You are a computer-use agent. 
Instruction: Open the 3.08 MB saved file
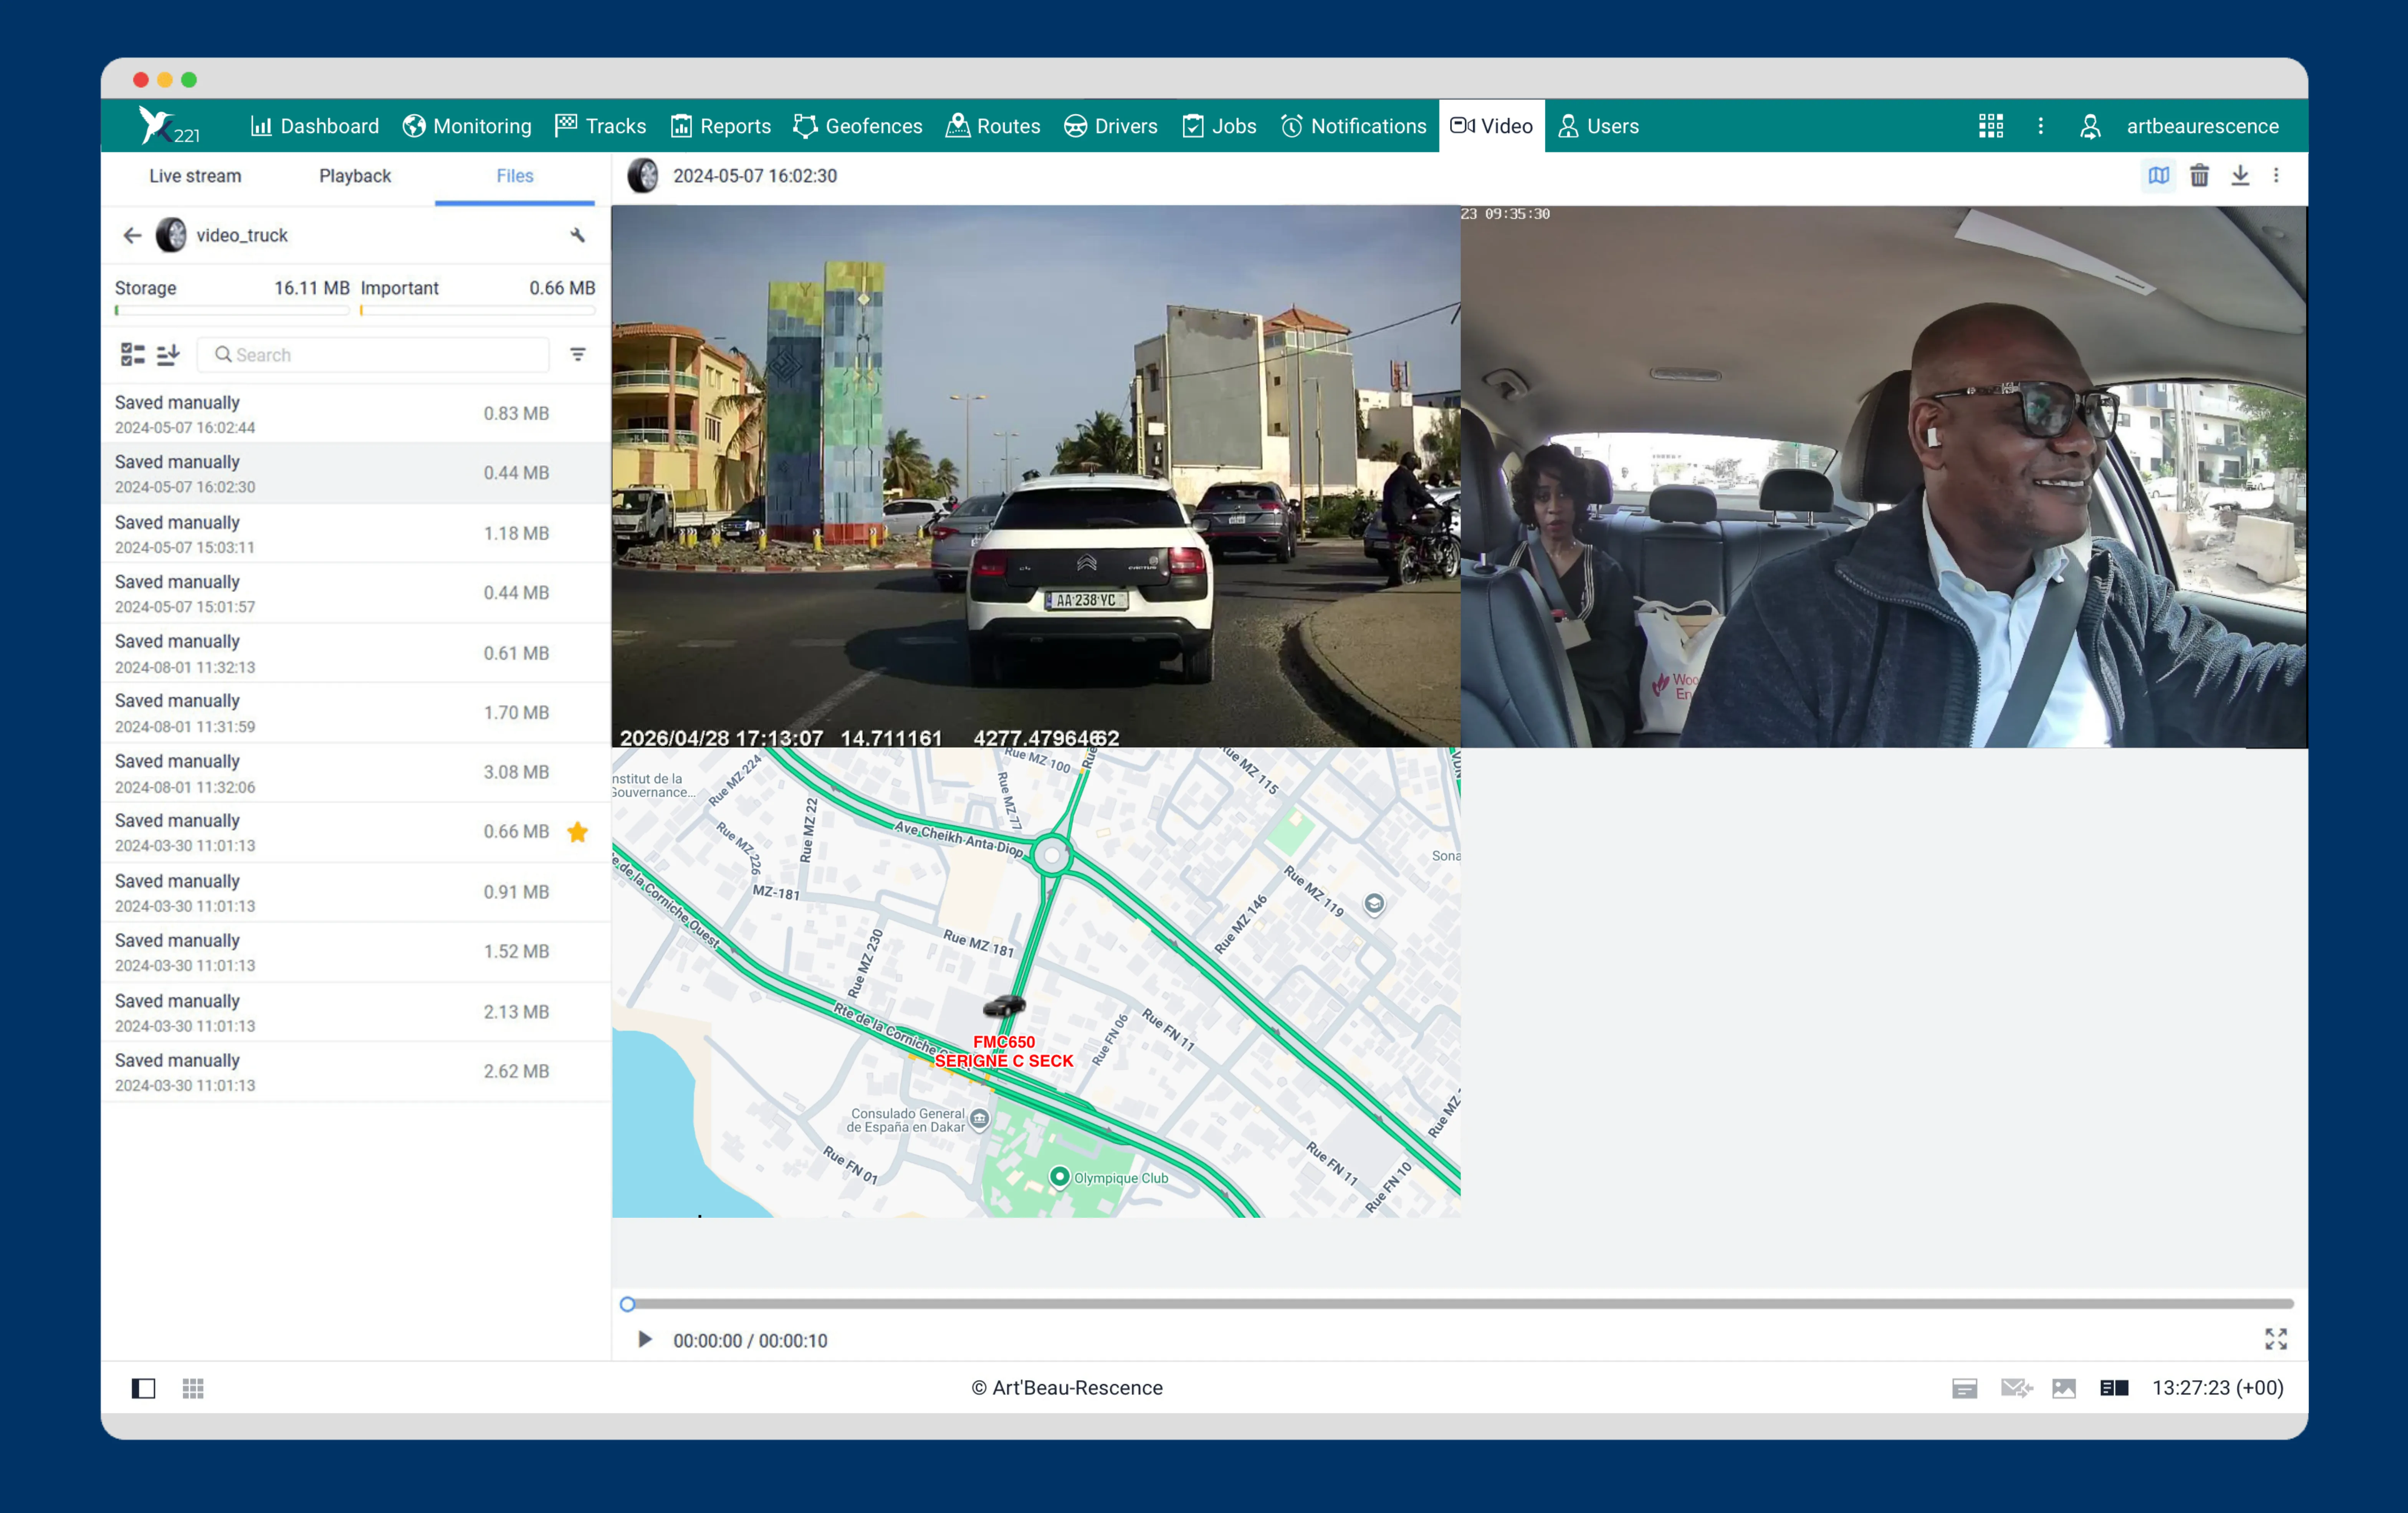[x=356, y=772]
